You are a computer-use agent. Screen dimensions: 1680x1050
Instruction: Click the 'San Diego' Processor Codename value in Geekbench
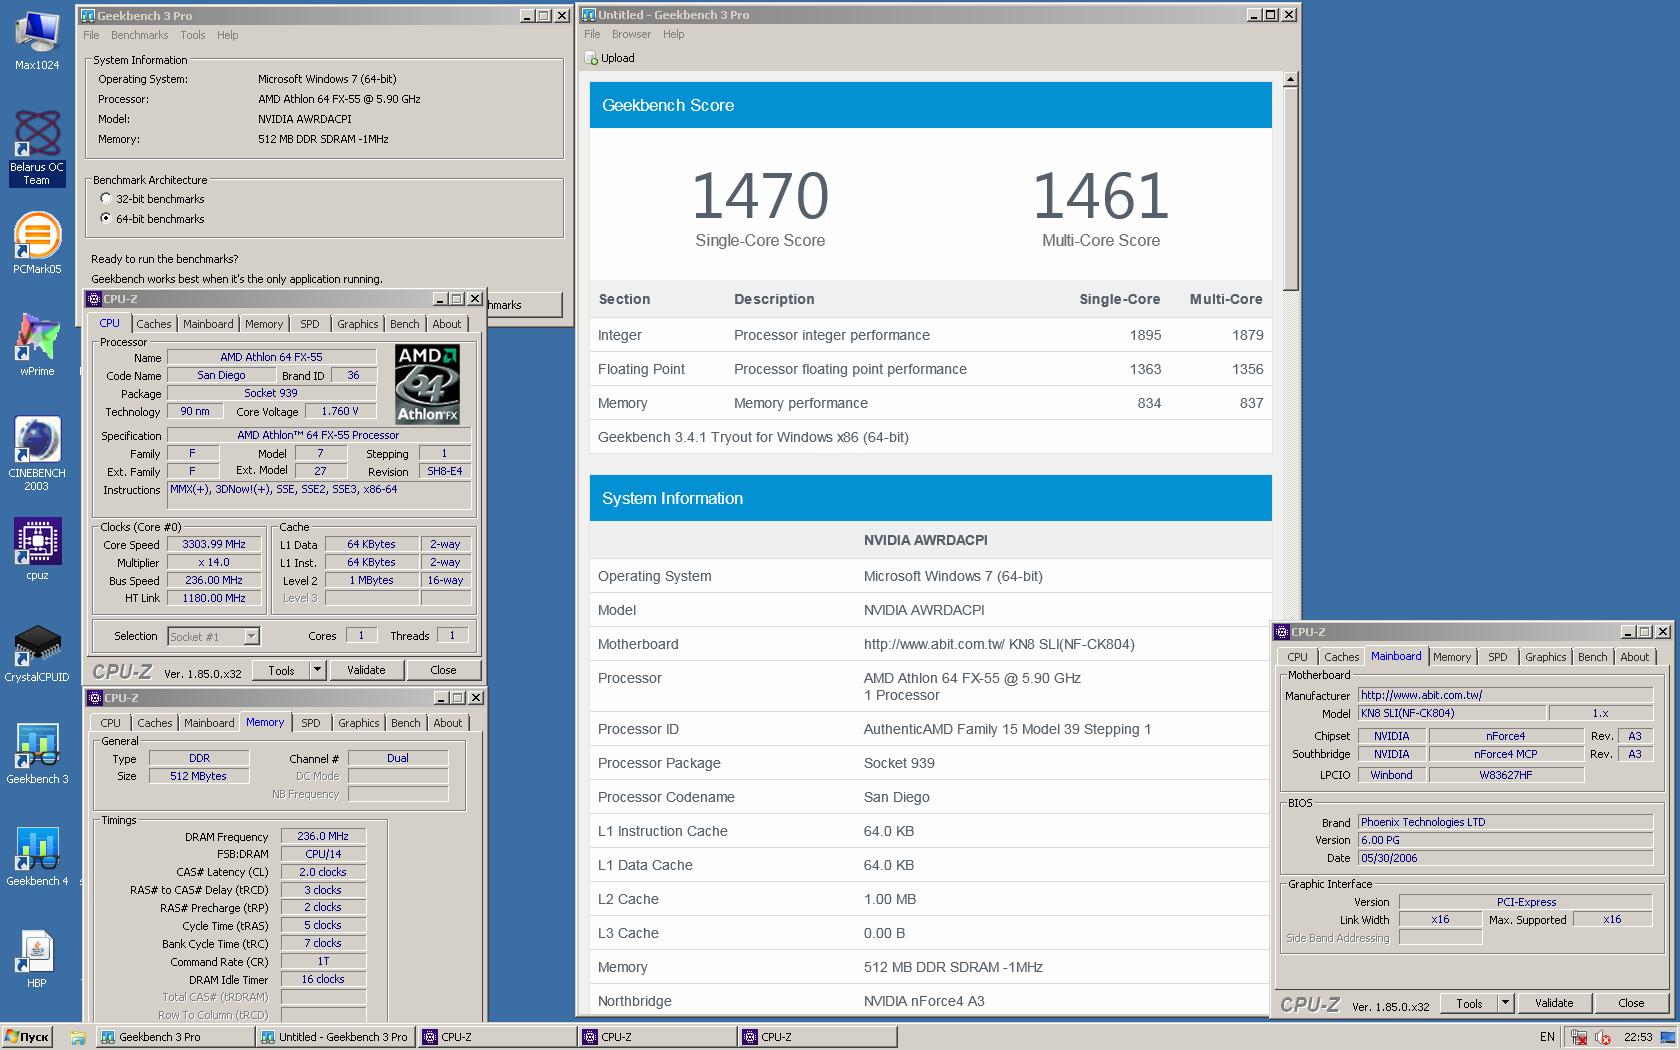pos(897,797)
